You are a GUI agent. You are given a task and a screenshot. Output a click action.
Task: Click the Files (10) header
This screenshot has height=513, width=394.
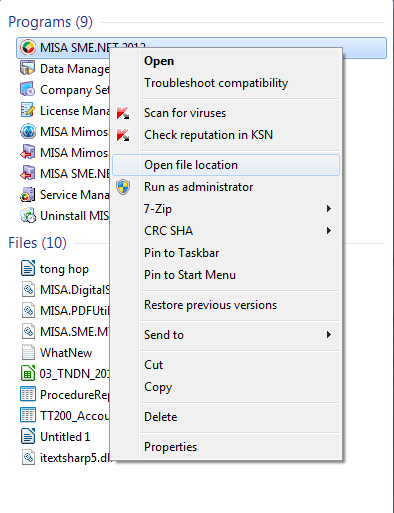click(x=37, y=243)
